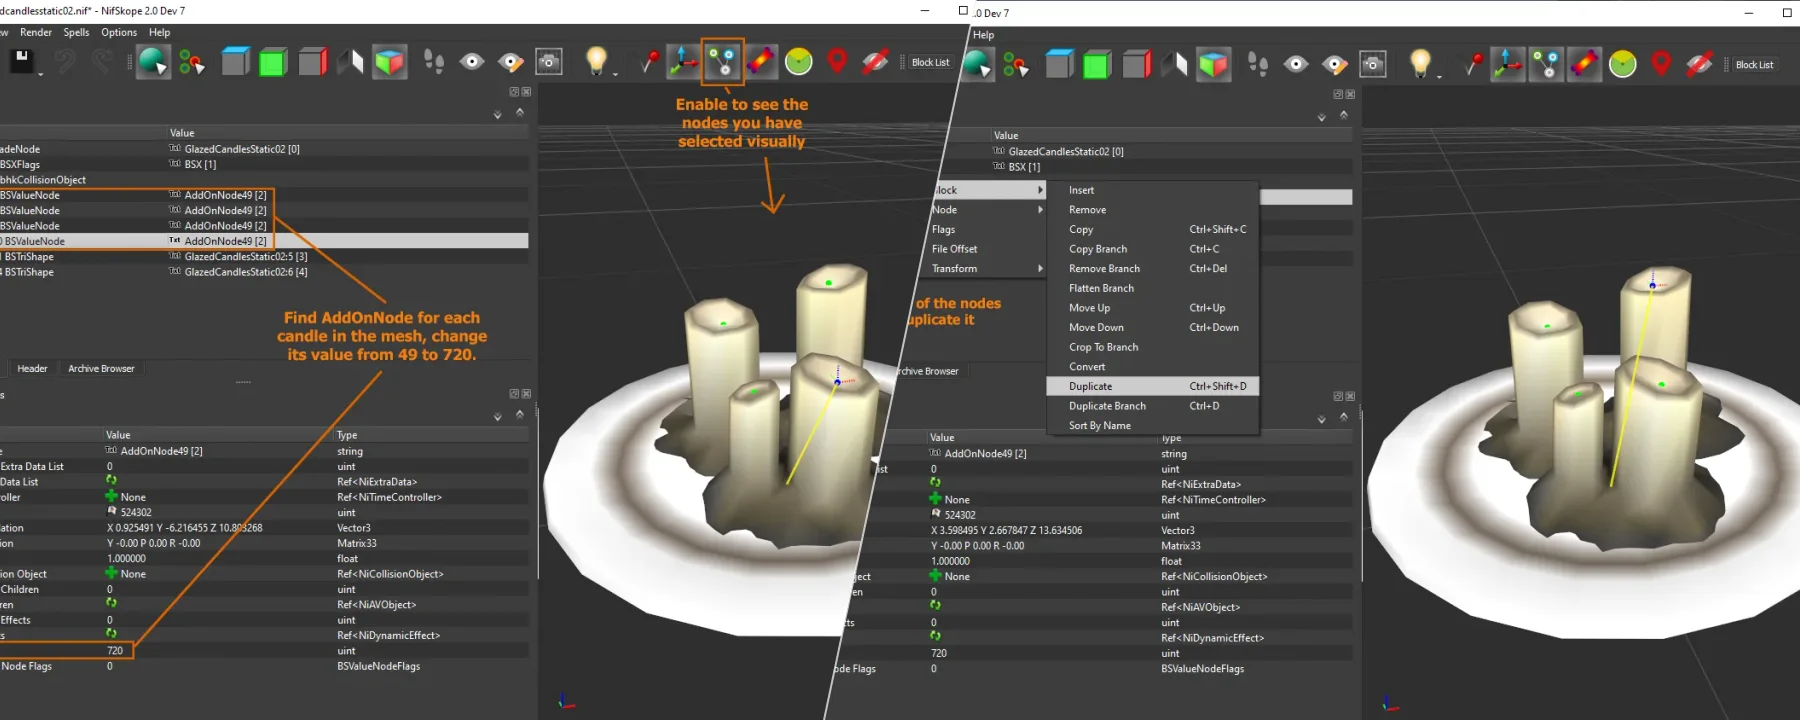The width and height of the screenshot is (1800, 720).
Task: Open the Spells menu
Action: [76, 32]
